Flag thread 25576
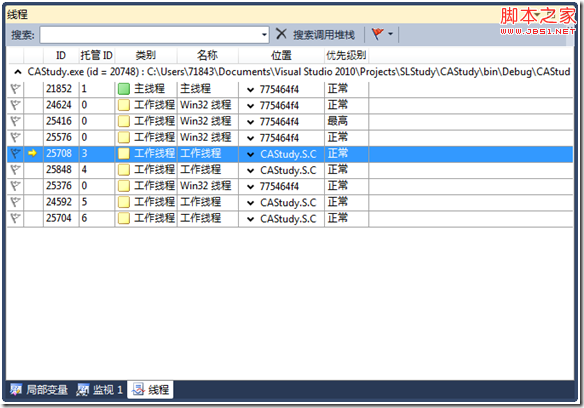 click(x=15, y=137)
